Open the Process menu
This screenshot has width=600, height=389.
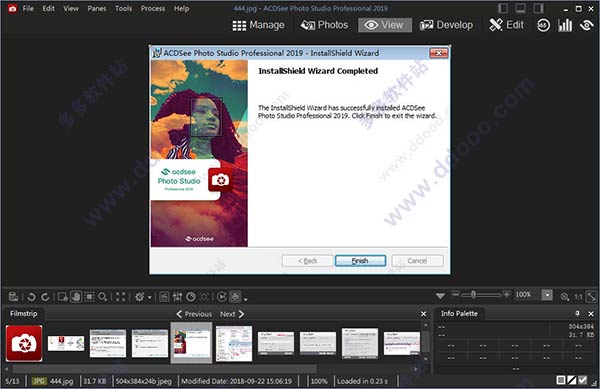[153, 8]
